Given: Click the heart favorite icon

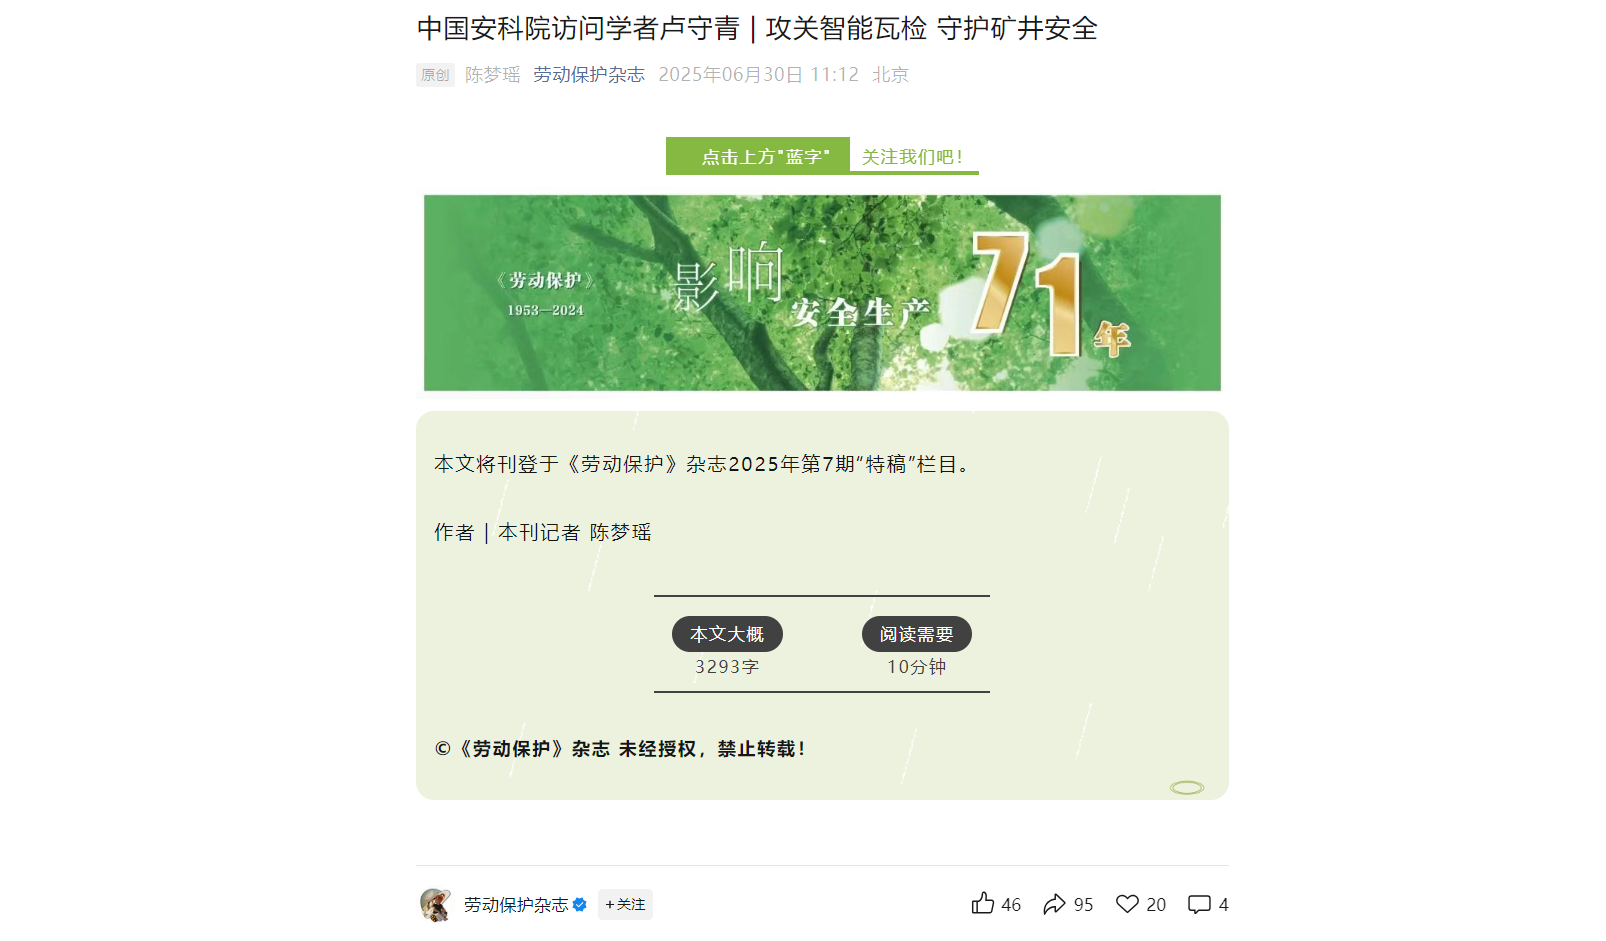Looking at the screenshot, I should pos(1127,904).
